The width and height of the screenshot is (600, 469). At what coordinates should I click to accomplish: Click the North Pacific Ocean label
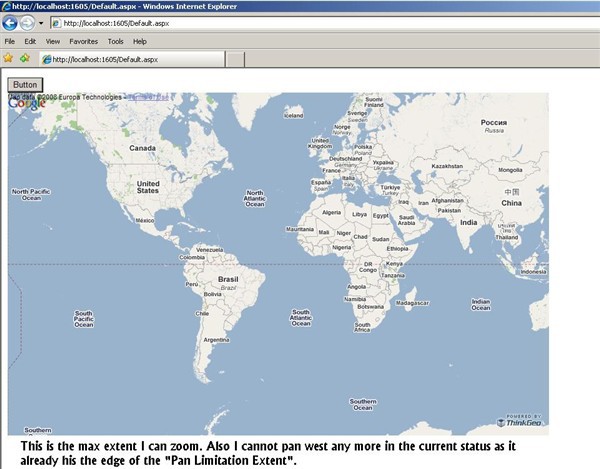coord(31,195)
